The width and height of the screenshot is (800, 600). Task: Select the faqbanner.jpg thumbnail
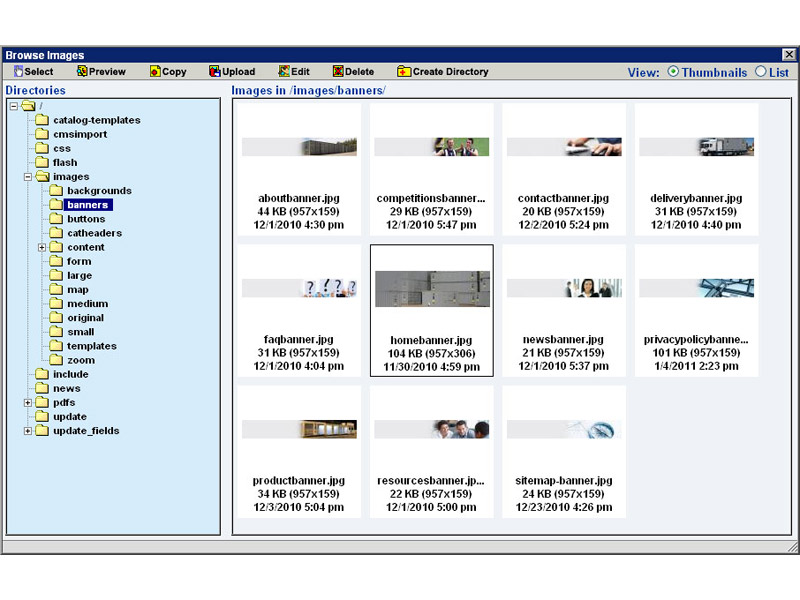tap(299, 288)
